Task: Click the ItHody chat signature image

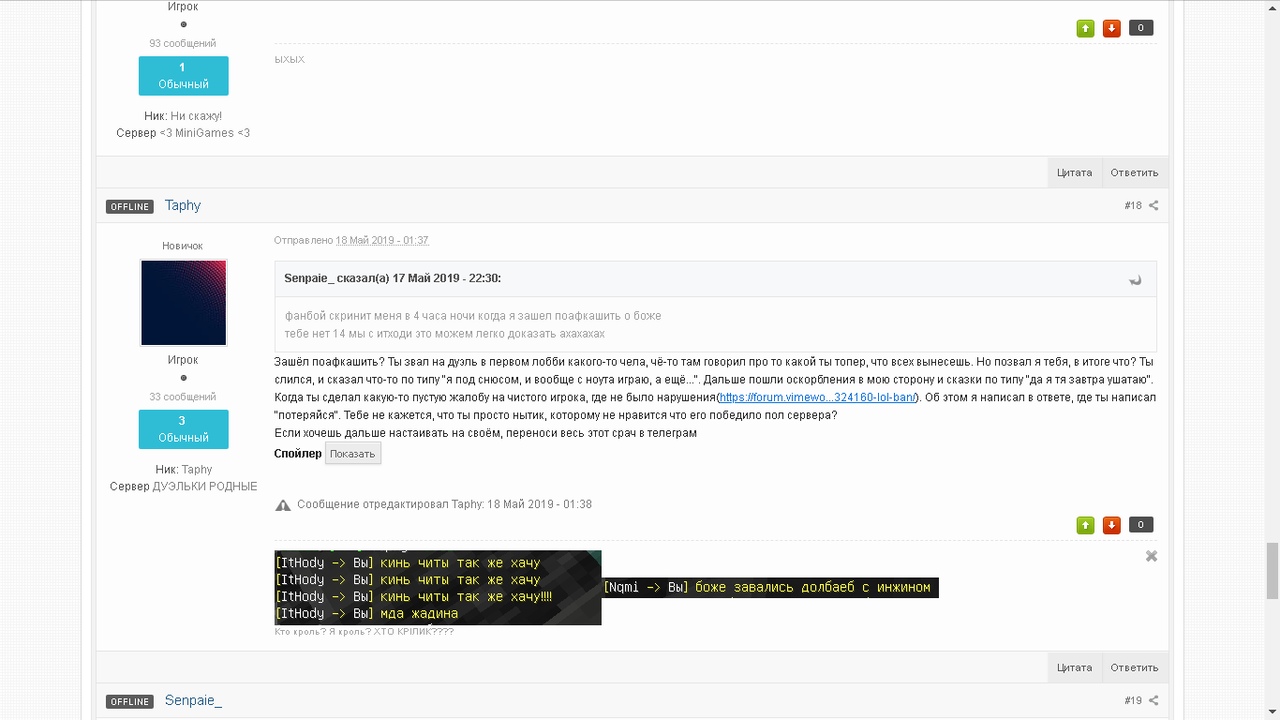Action: click(438, 588)
